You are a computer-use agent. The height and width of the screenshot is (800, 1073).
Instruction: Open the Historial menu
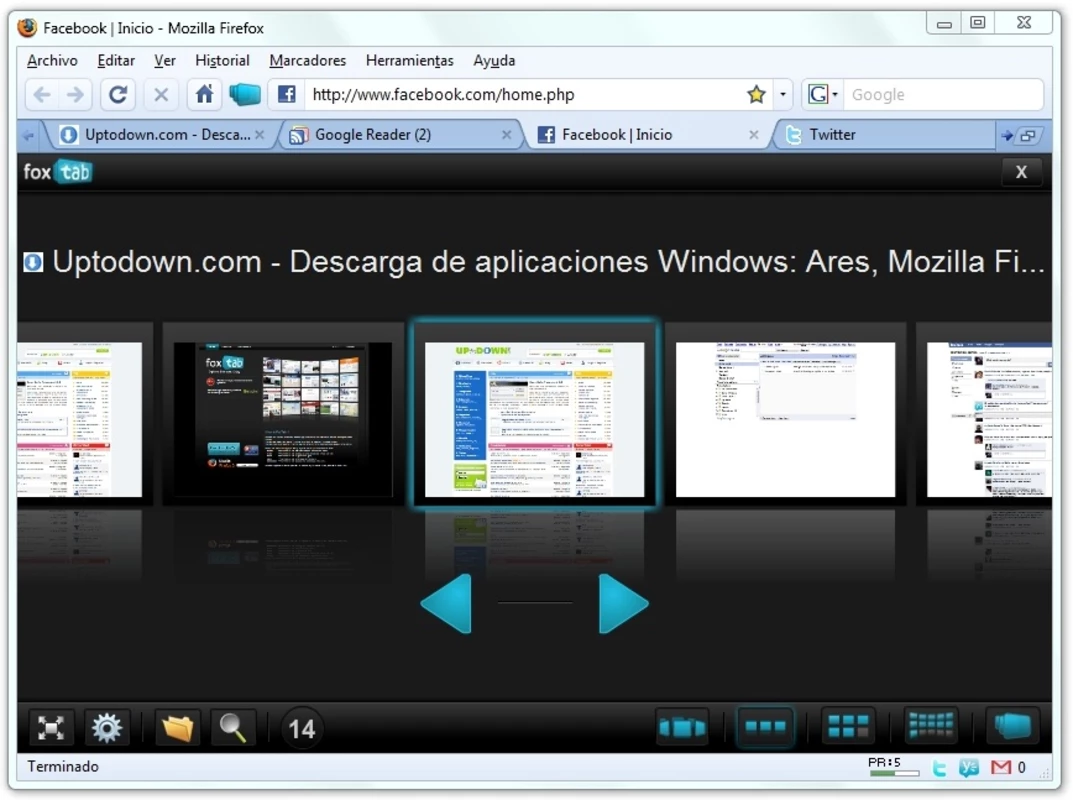tap(222, 60)
